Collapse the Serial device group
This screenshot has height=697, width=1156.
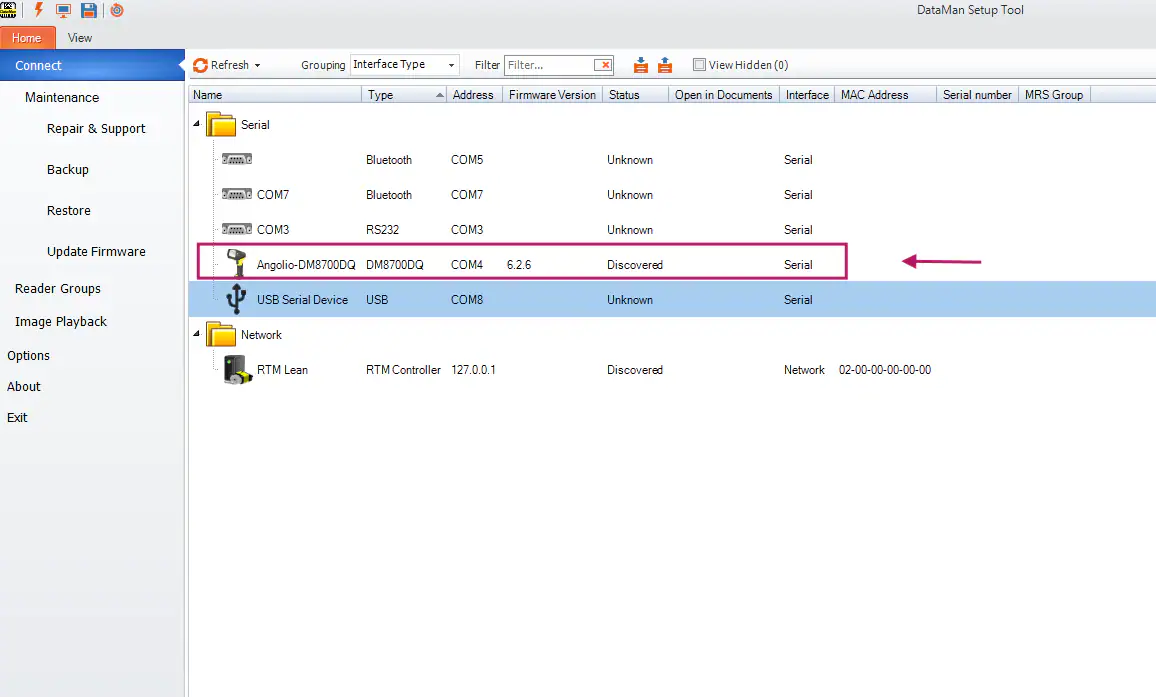198,124
